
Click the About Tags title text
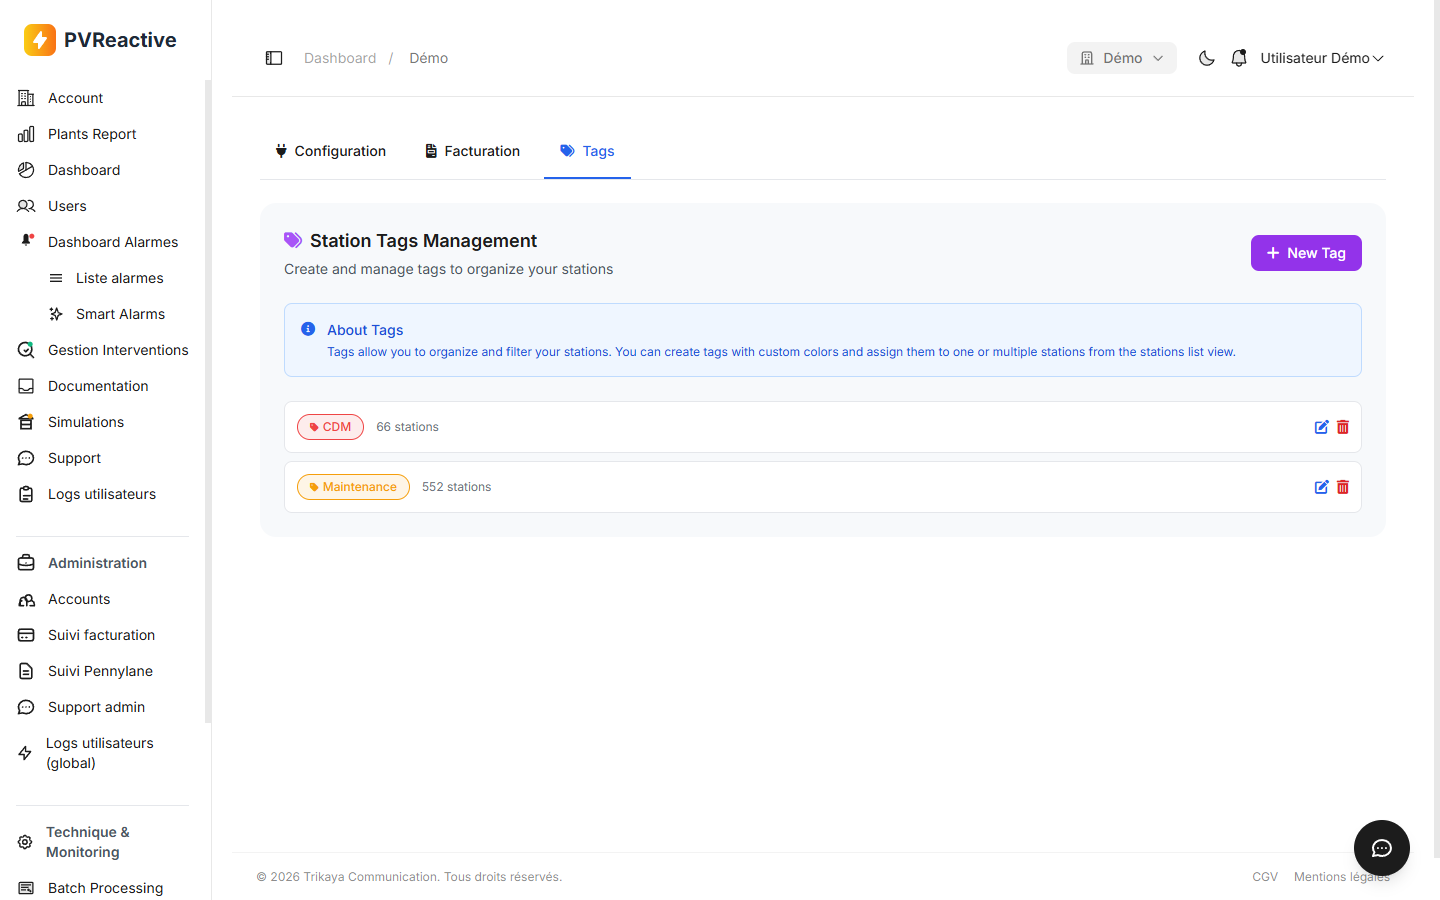pyautogui.click(x=365, y=330)
